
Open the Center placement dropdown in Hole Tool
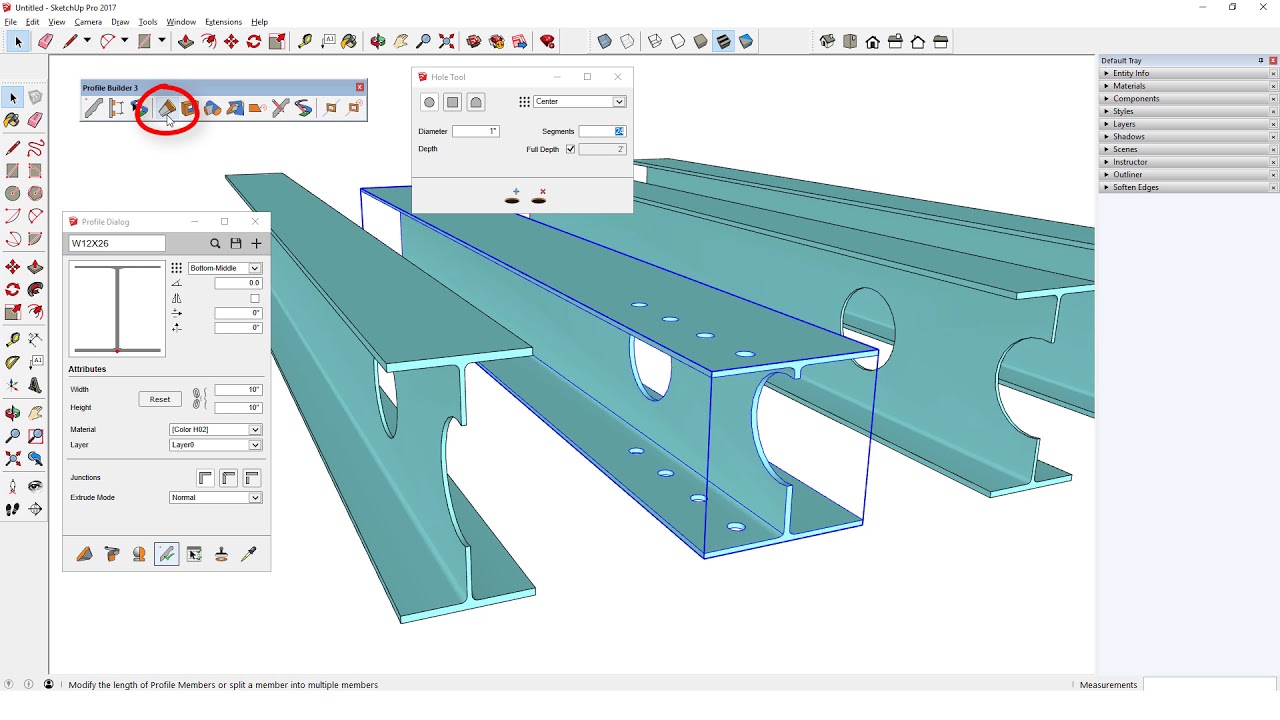[x=579, y=102]
